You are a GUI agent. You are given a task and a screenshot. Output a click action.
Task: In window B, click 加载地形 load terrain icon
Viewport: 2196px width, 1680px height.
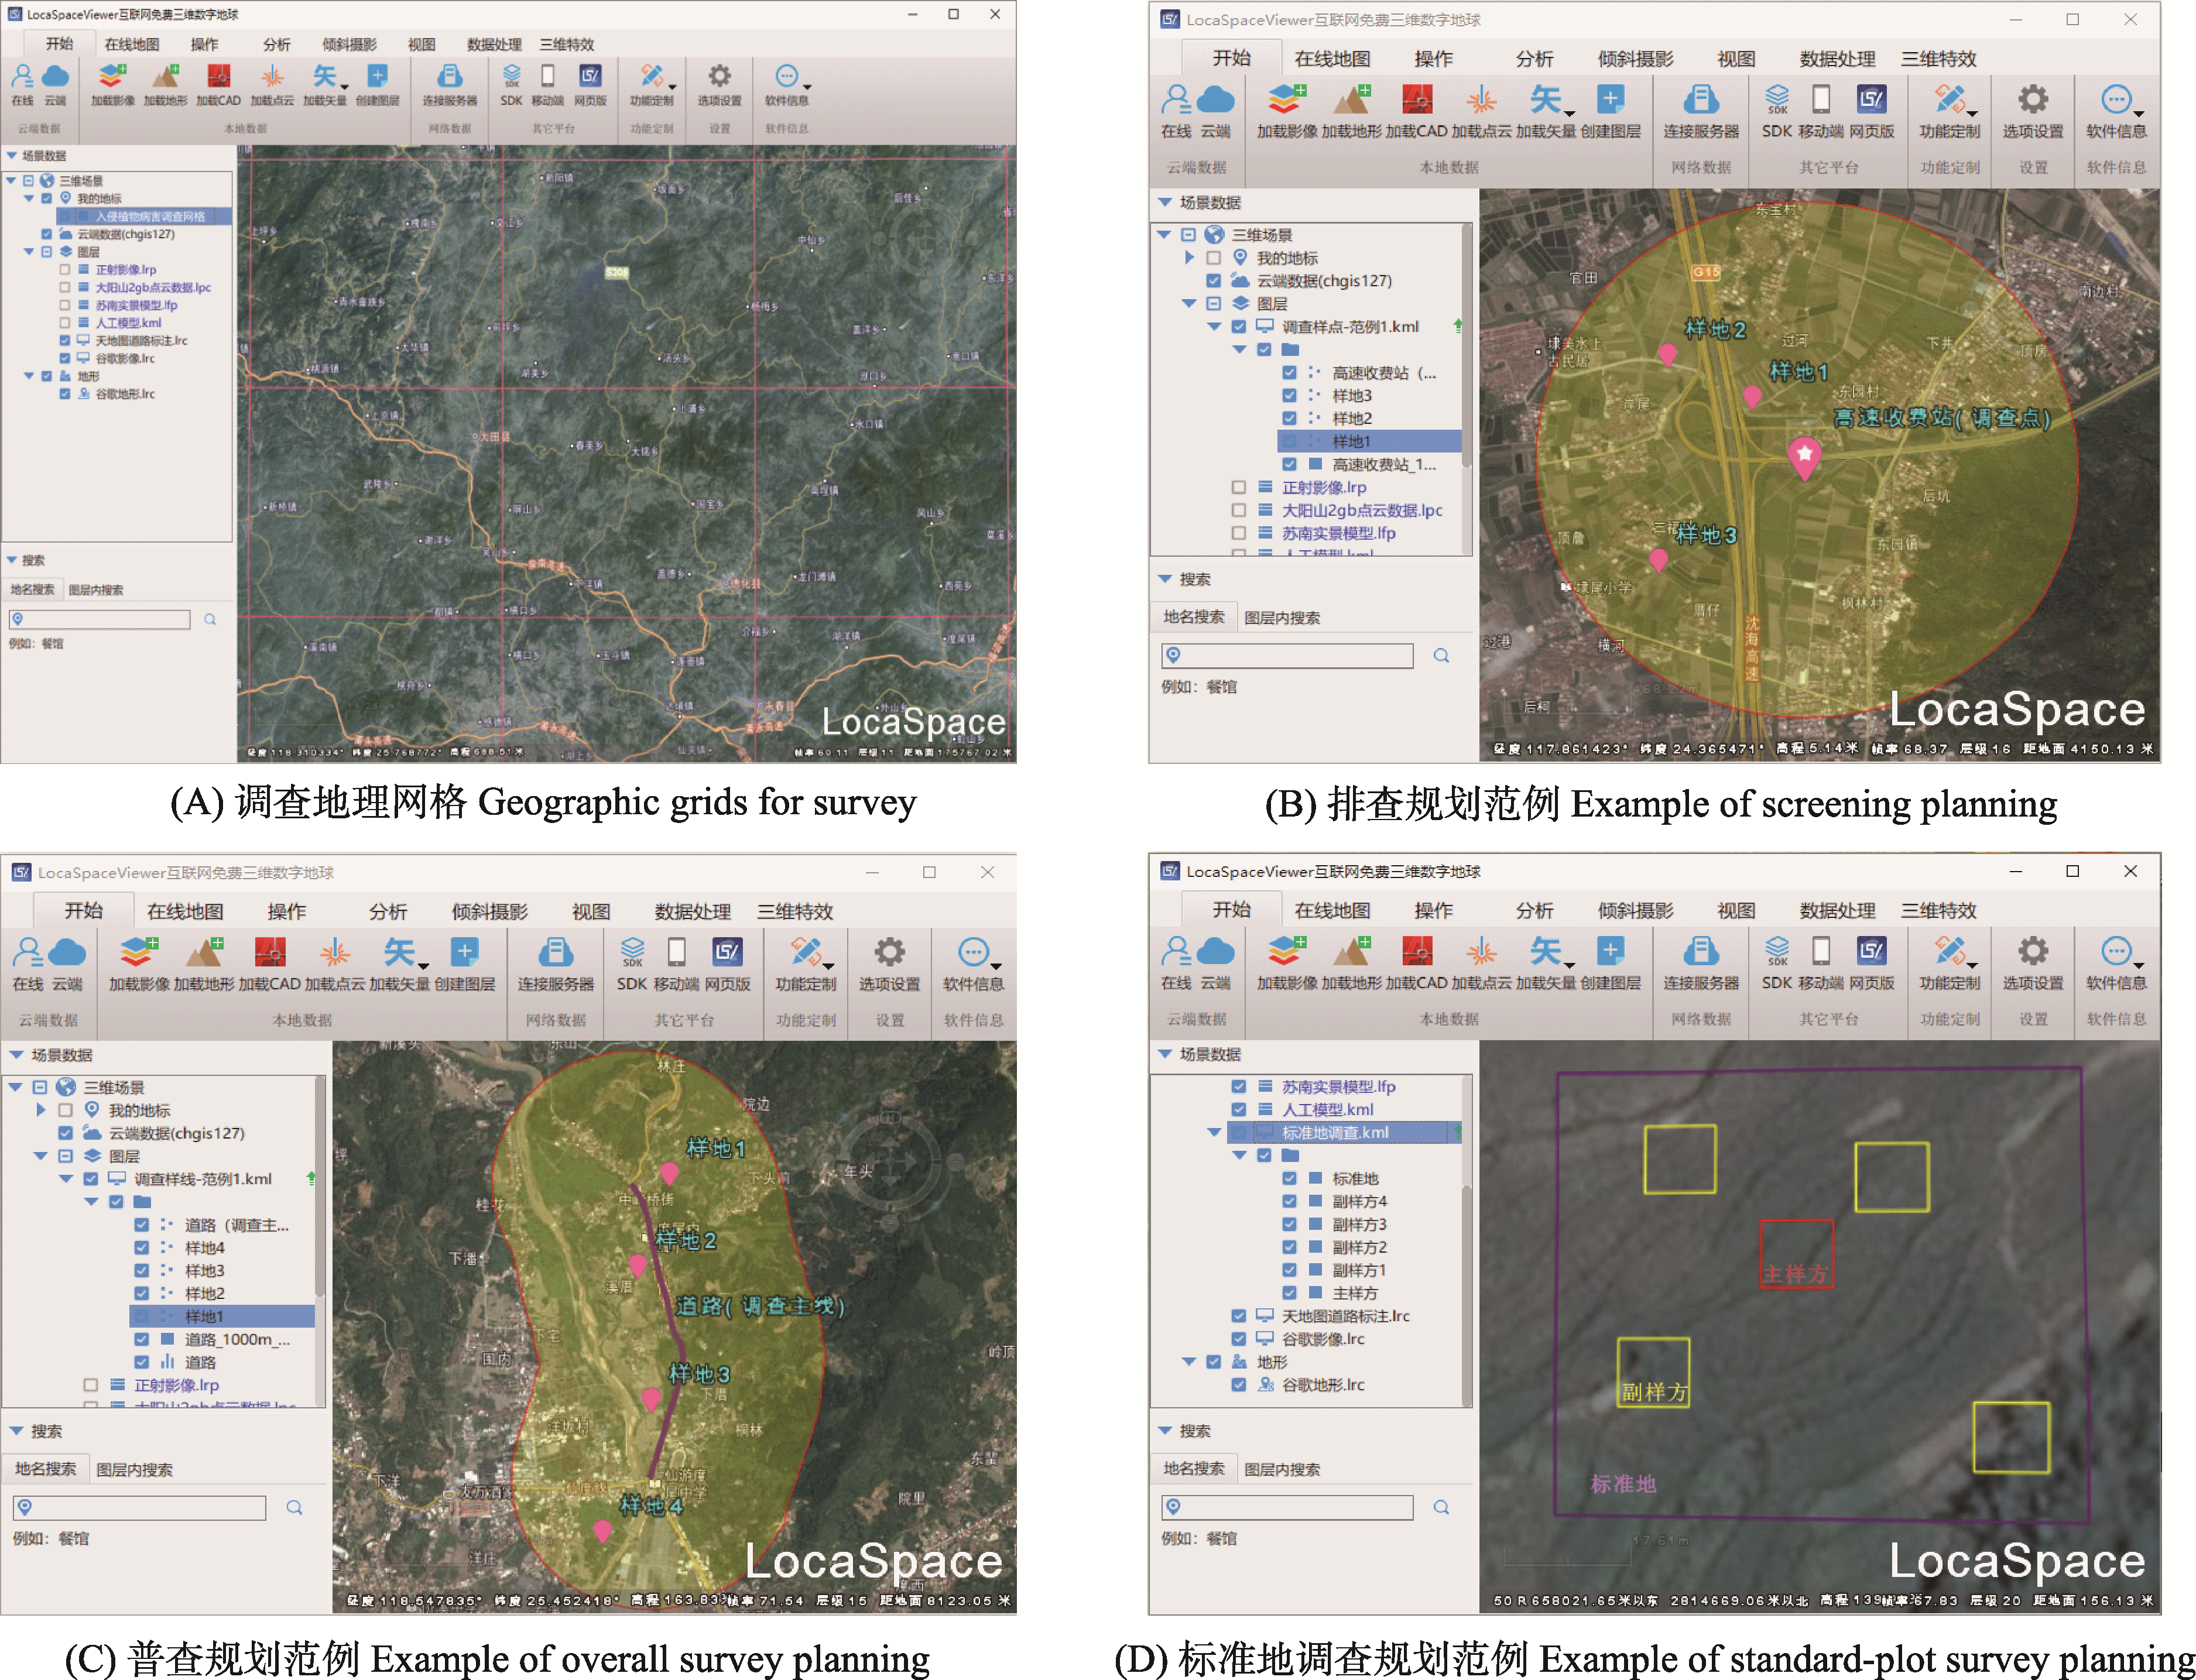click(x=1351, y=99)
